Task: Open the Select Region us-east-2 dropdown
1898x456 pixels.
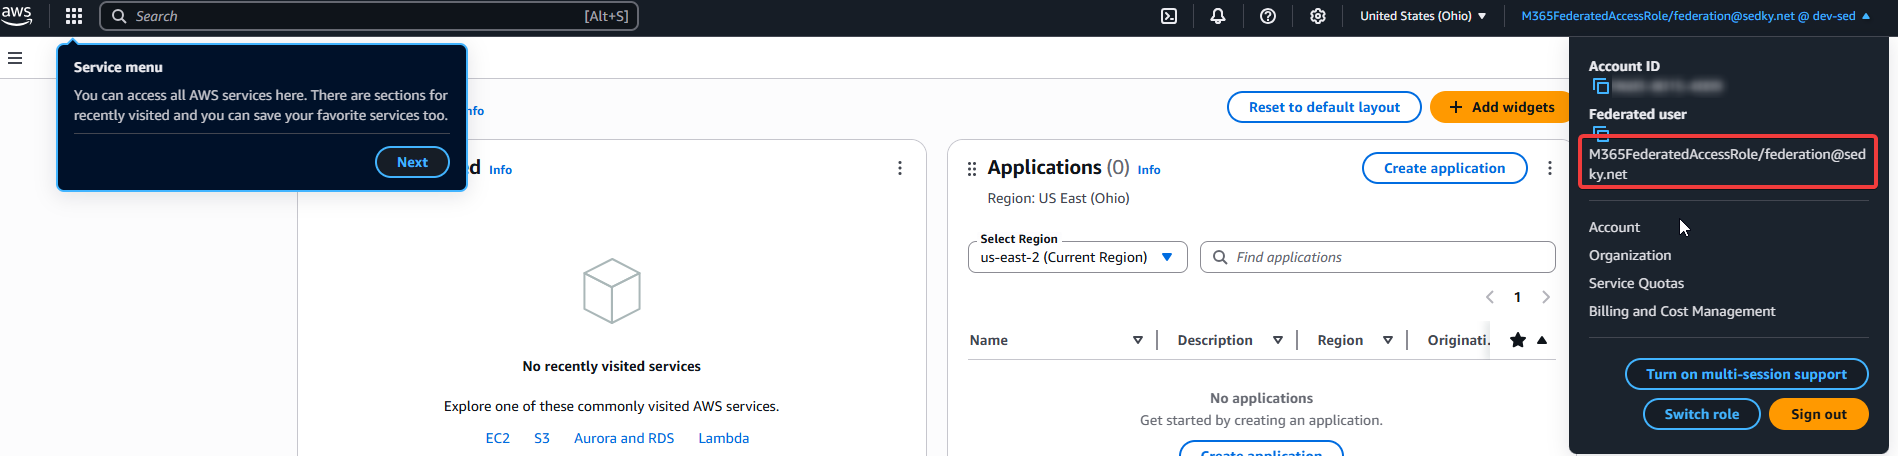Action: pos(1077,257)
